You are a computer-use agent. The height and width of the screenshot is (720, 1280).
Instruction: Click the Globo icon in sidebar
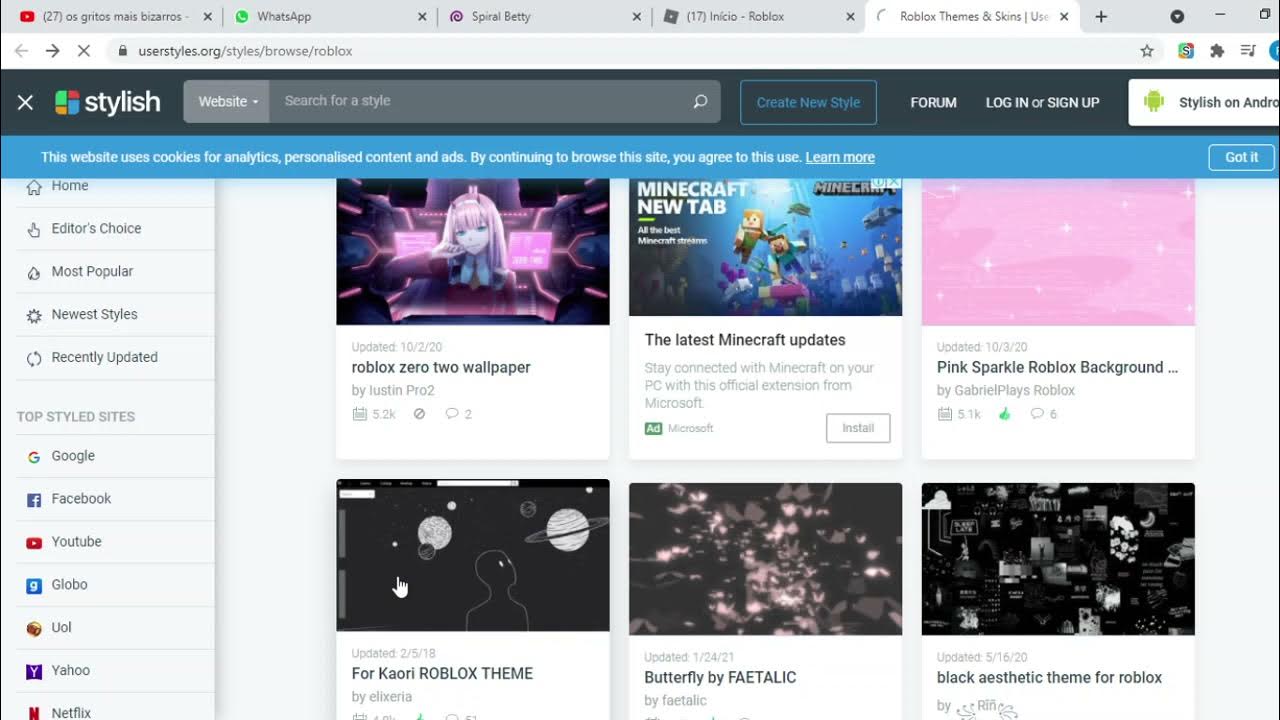click(34, 586)
